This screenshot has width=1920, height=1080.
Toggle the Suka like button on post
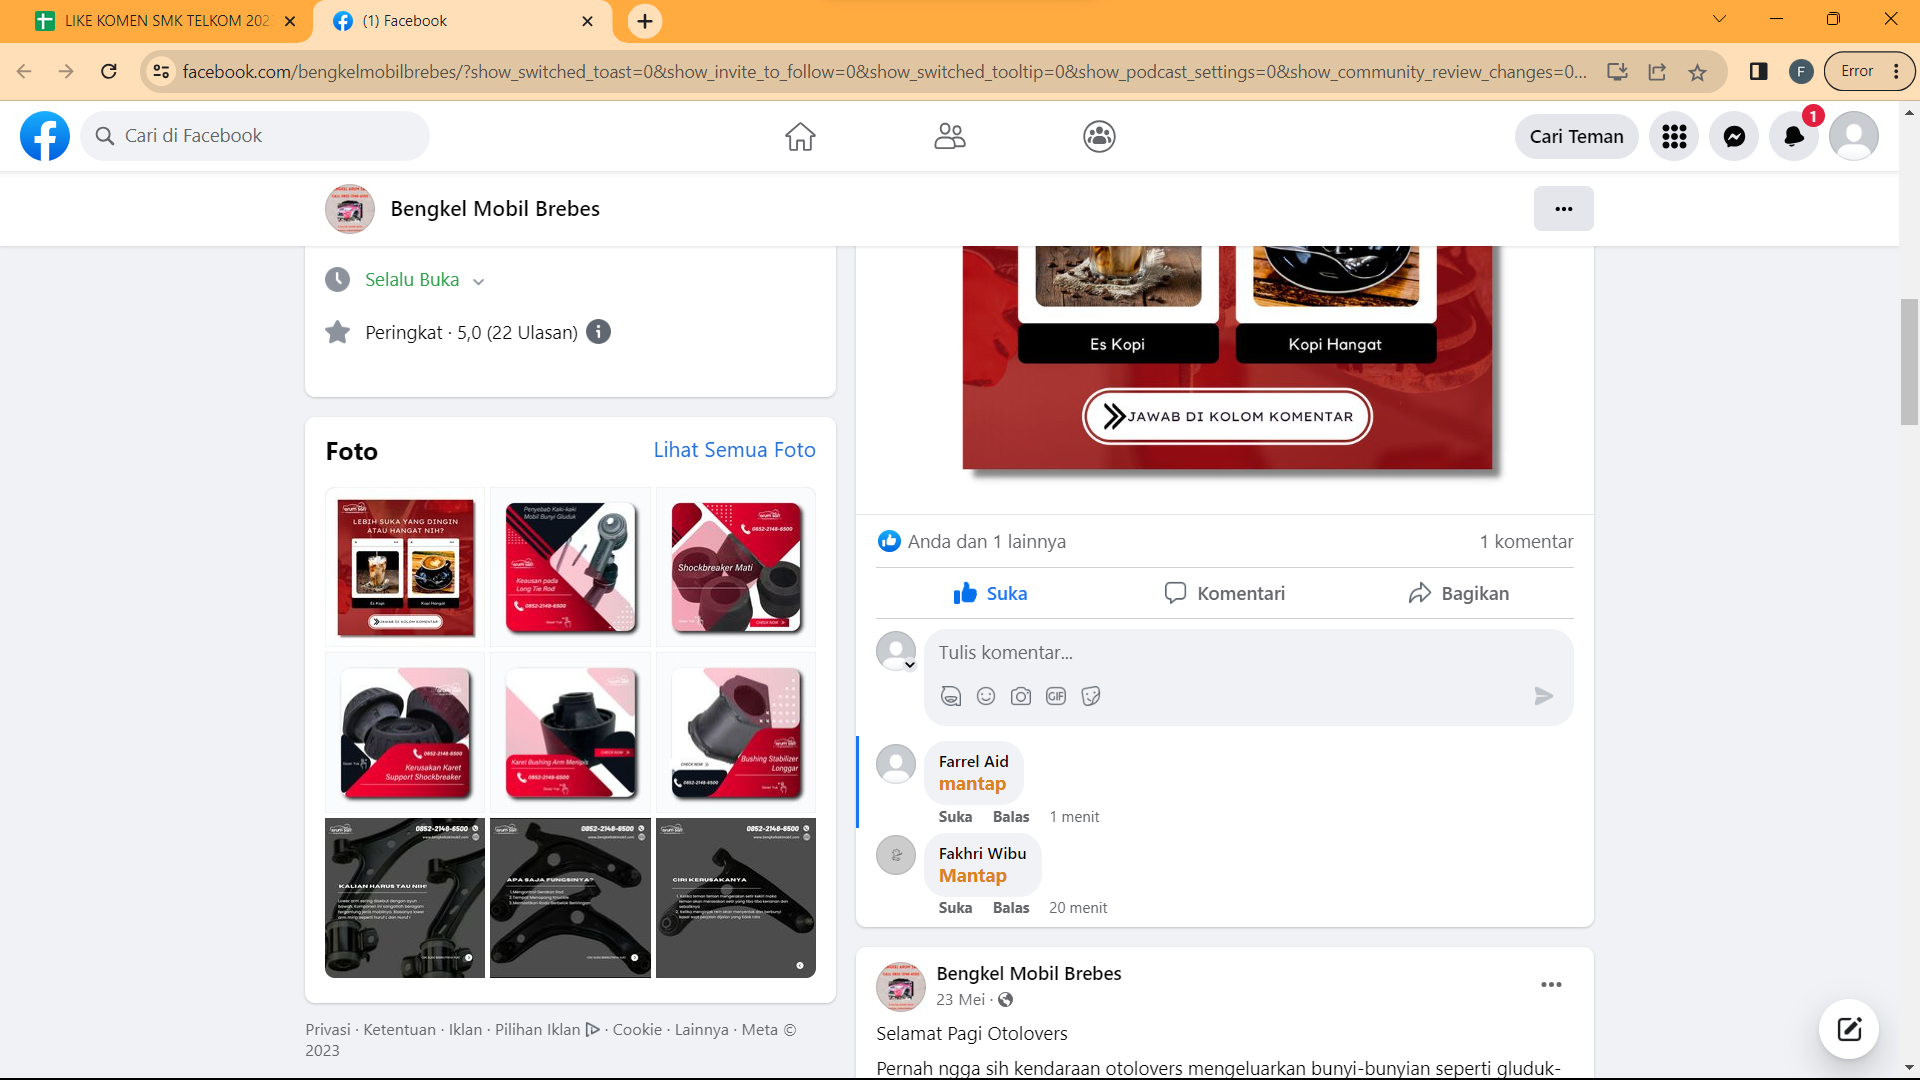(x=990, y=593)
